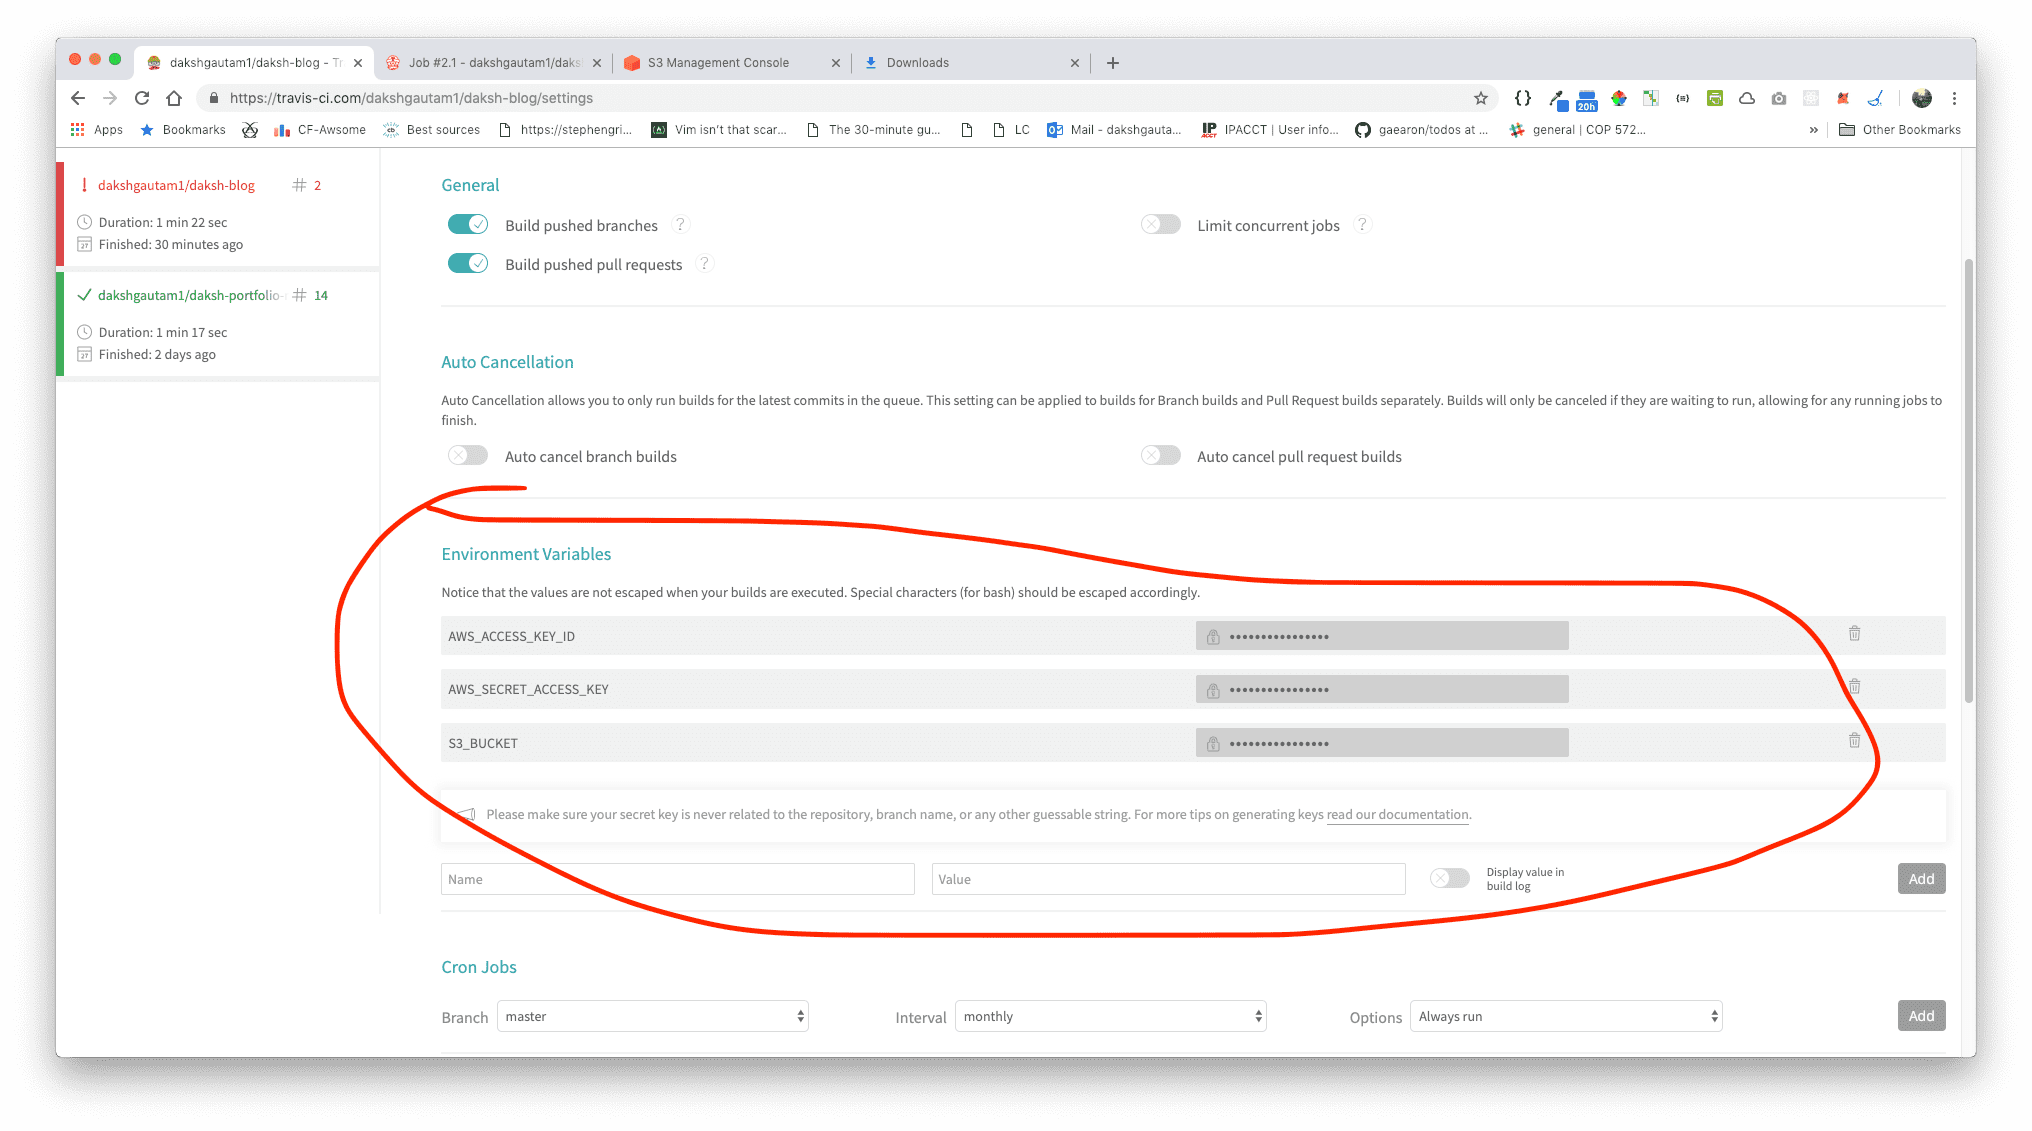Screen dimensions: 2032x1131
Task: Open dakshgautam1/daksh-blog repository in sidebar
Action: pos(176,186)
